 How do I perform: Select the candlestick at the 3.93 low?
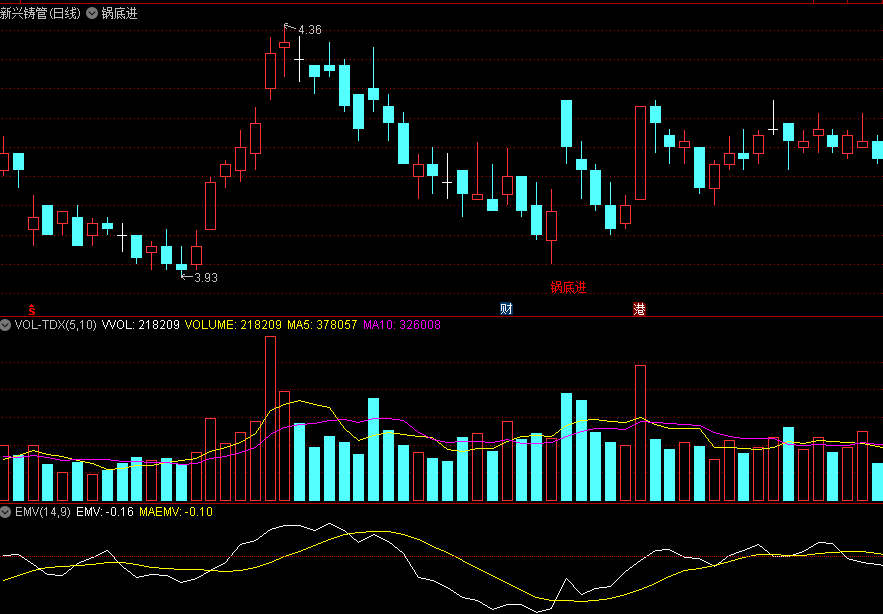[x=181, y=261]
